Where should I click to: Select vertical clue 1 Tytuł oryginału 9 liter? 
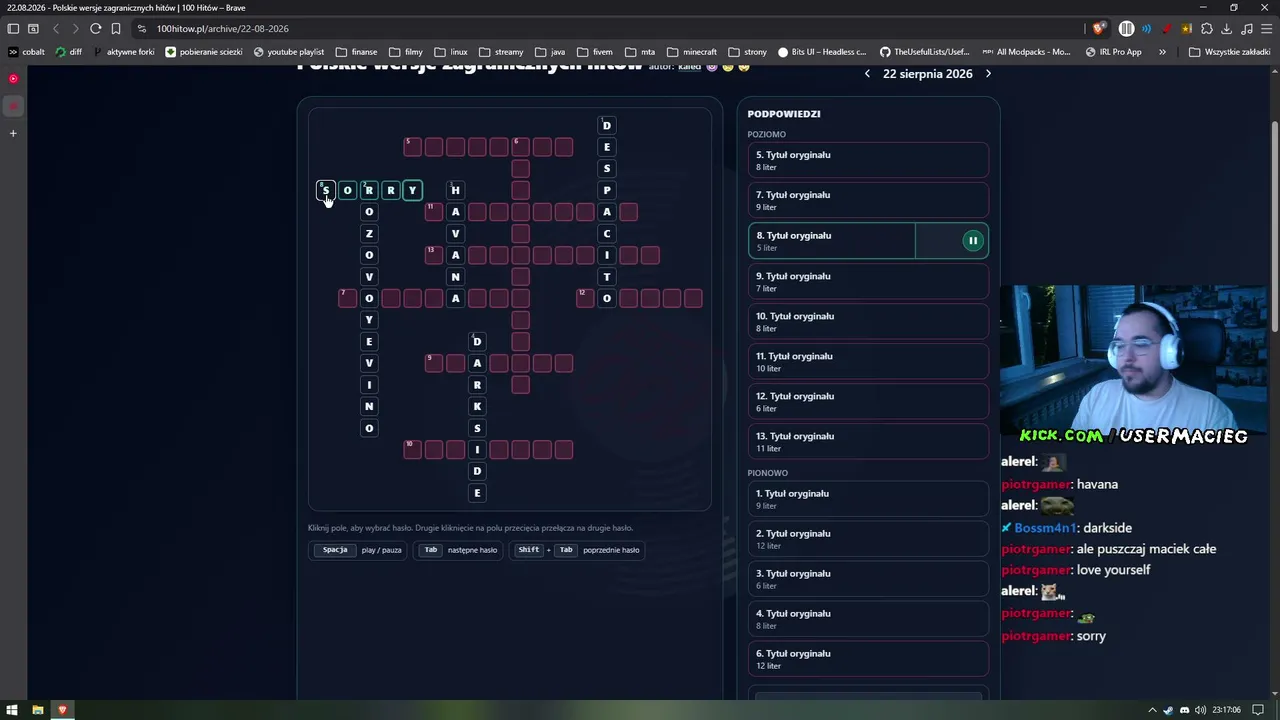coord(868,499)
